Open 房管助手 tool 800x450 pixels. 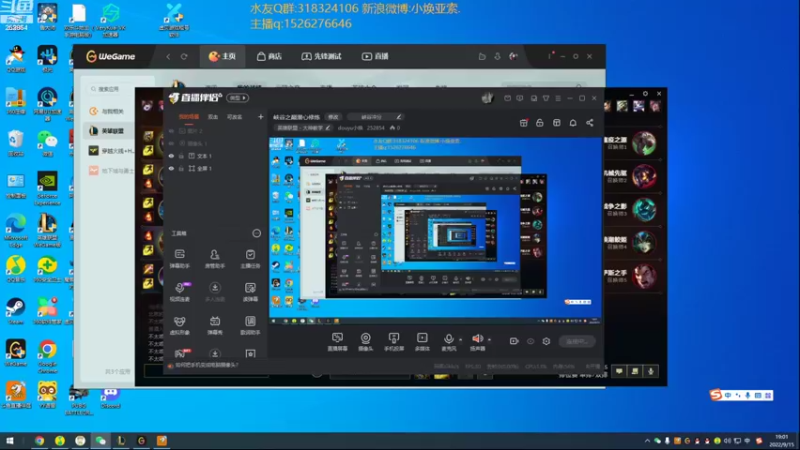point(215,259)
